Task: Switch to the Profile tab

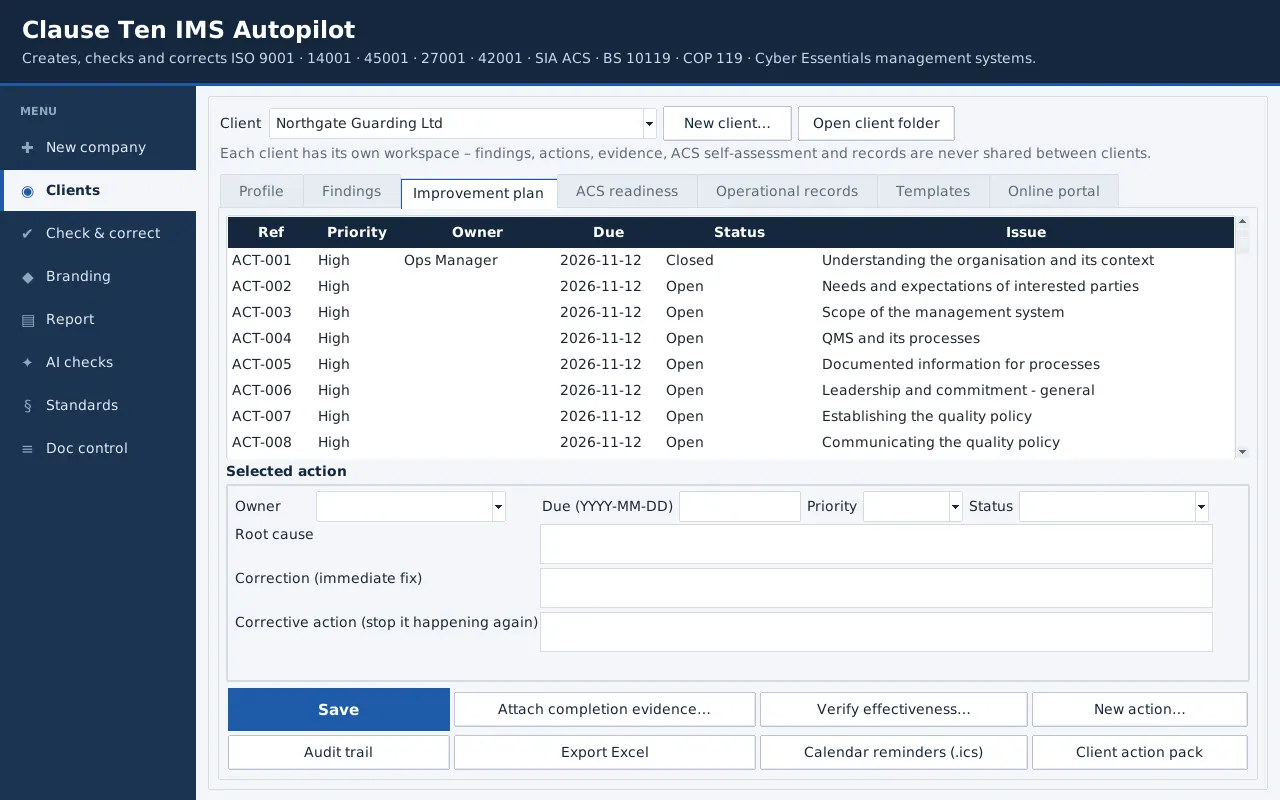Action: click(x=261, y=191)
